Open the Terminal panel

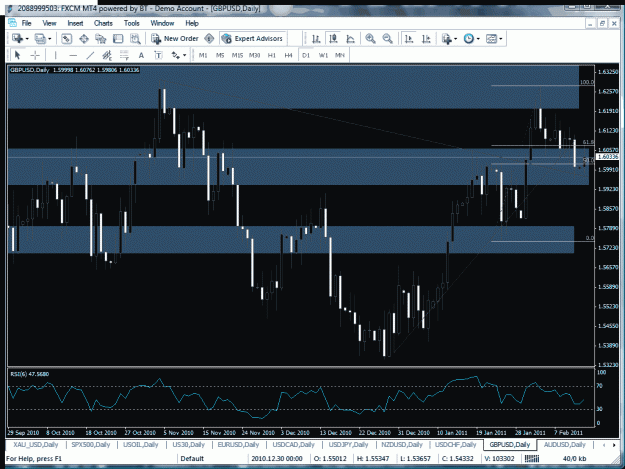(x=118, y=39)
